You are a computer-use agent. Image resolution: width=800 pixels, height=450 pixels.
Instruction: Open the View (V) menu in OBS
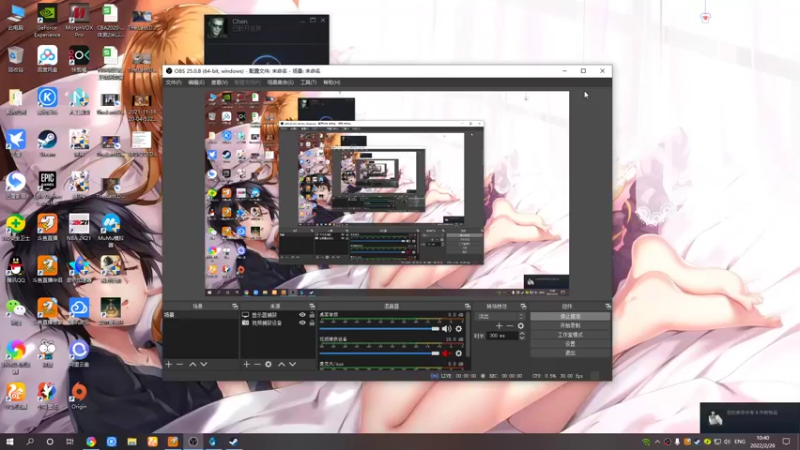click(x=219, y=82)
